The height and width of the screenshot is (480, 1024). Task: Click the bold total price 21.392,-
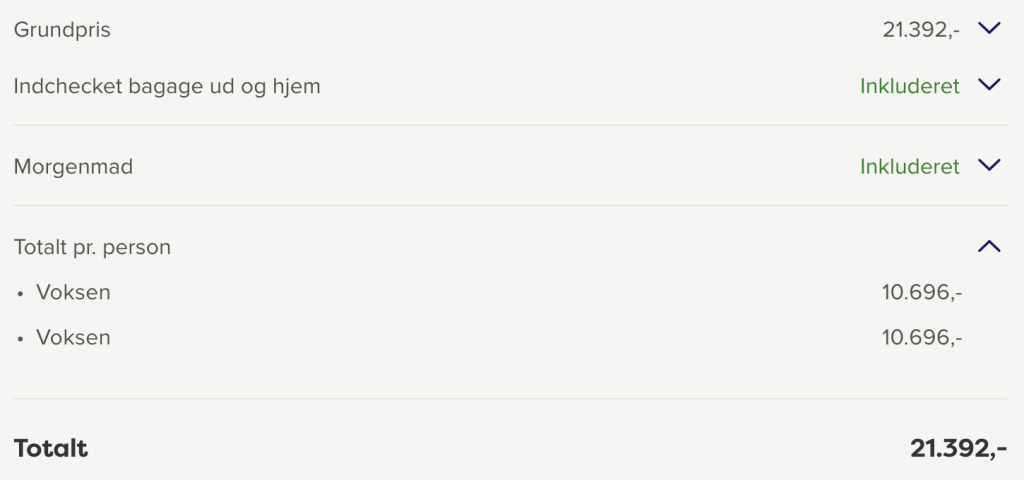point(958,449)
